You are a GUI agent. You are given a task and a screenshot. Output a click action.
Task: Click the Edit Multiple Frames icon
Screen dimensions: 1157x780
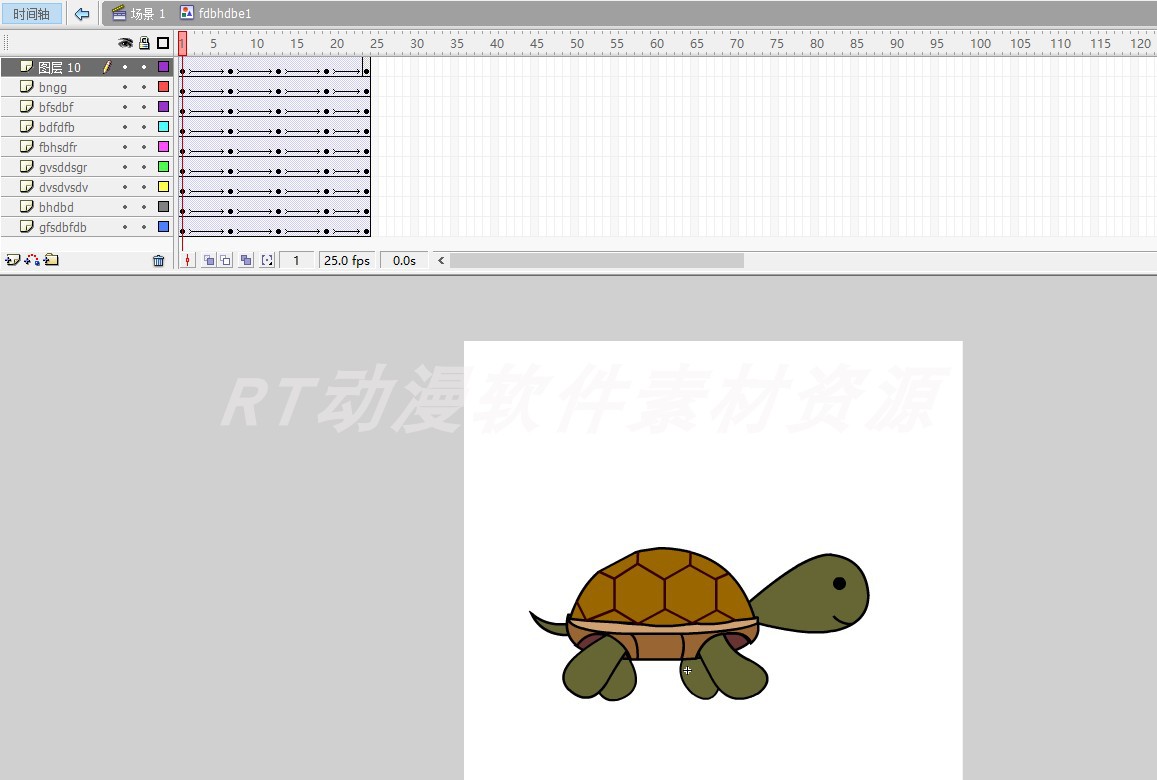click(x=246, y=259)
